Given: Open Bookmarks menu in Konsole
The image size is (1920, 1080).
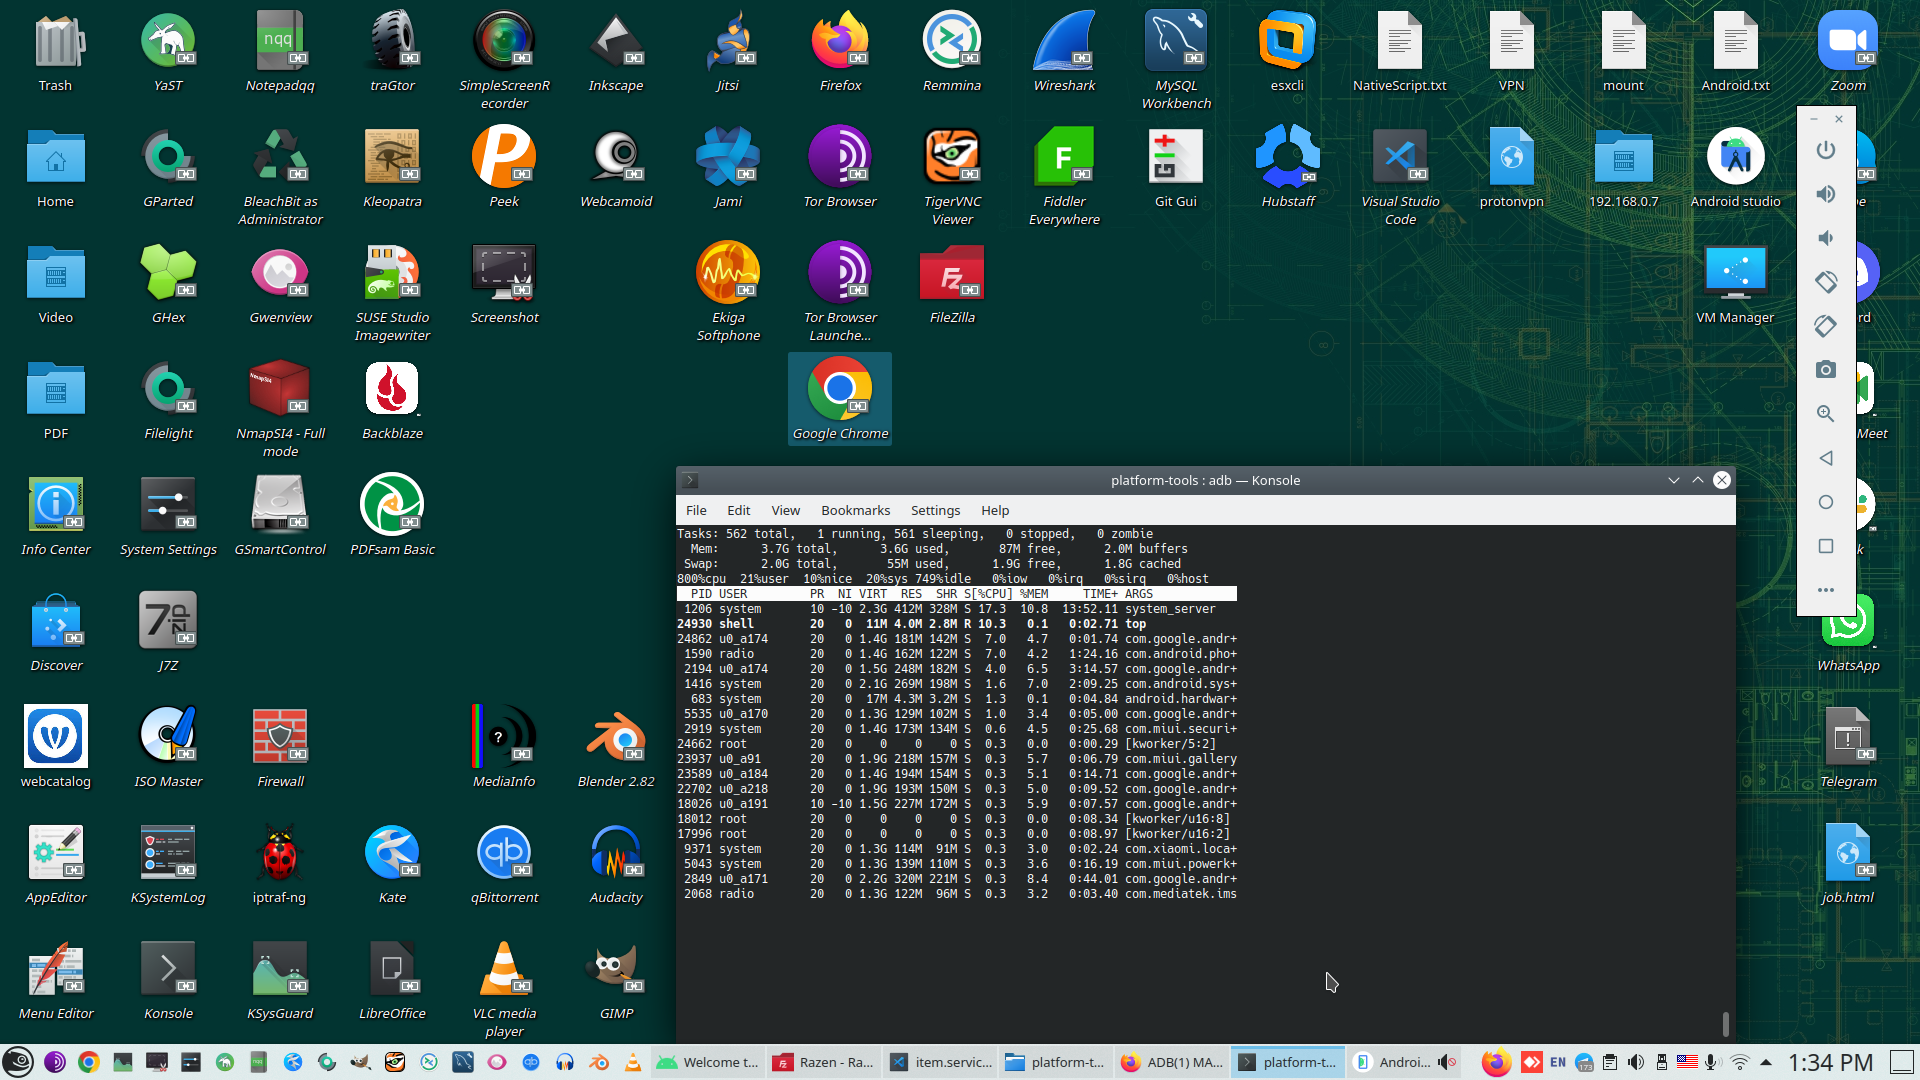Looking at the screenshot, I should [855, 510].
